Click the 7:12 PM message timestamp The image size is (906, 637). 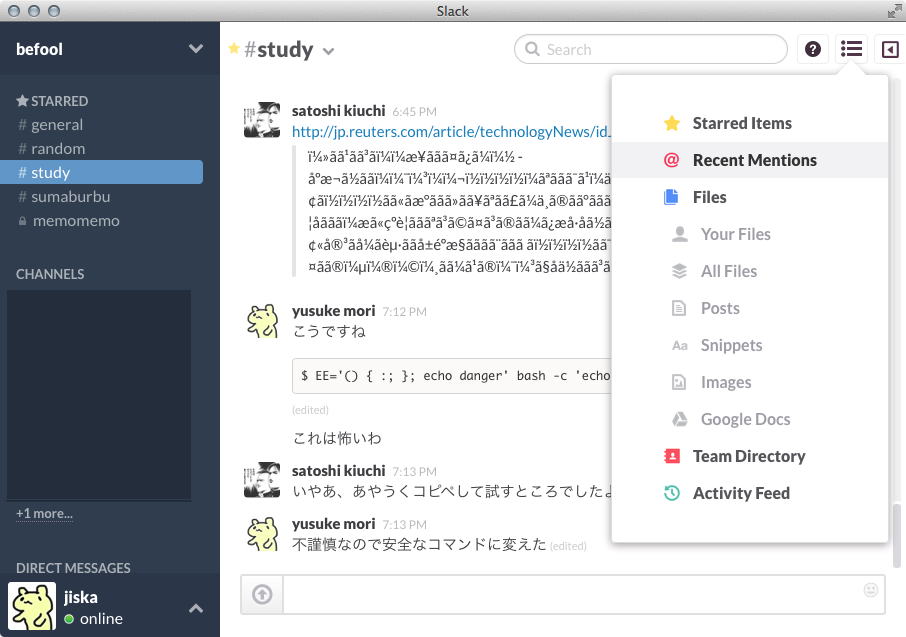pyautogui.click(x=404, y=312)
